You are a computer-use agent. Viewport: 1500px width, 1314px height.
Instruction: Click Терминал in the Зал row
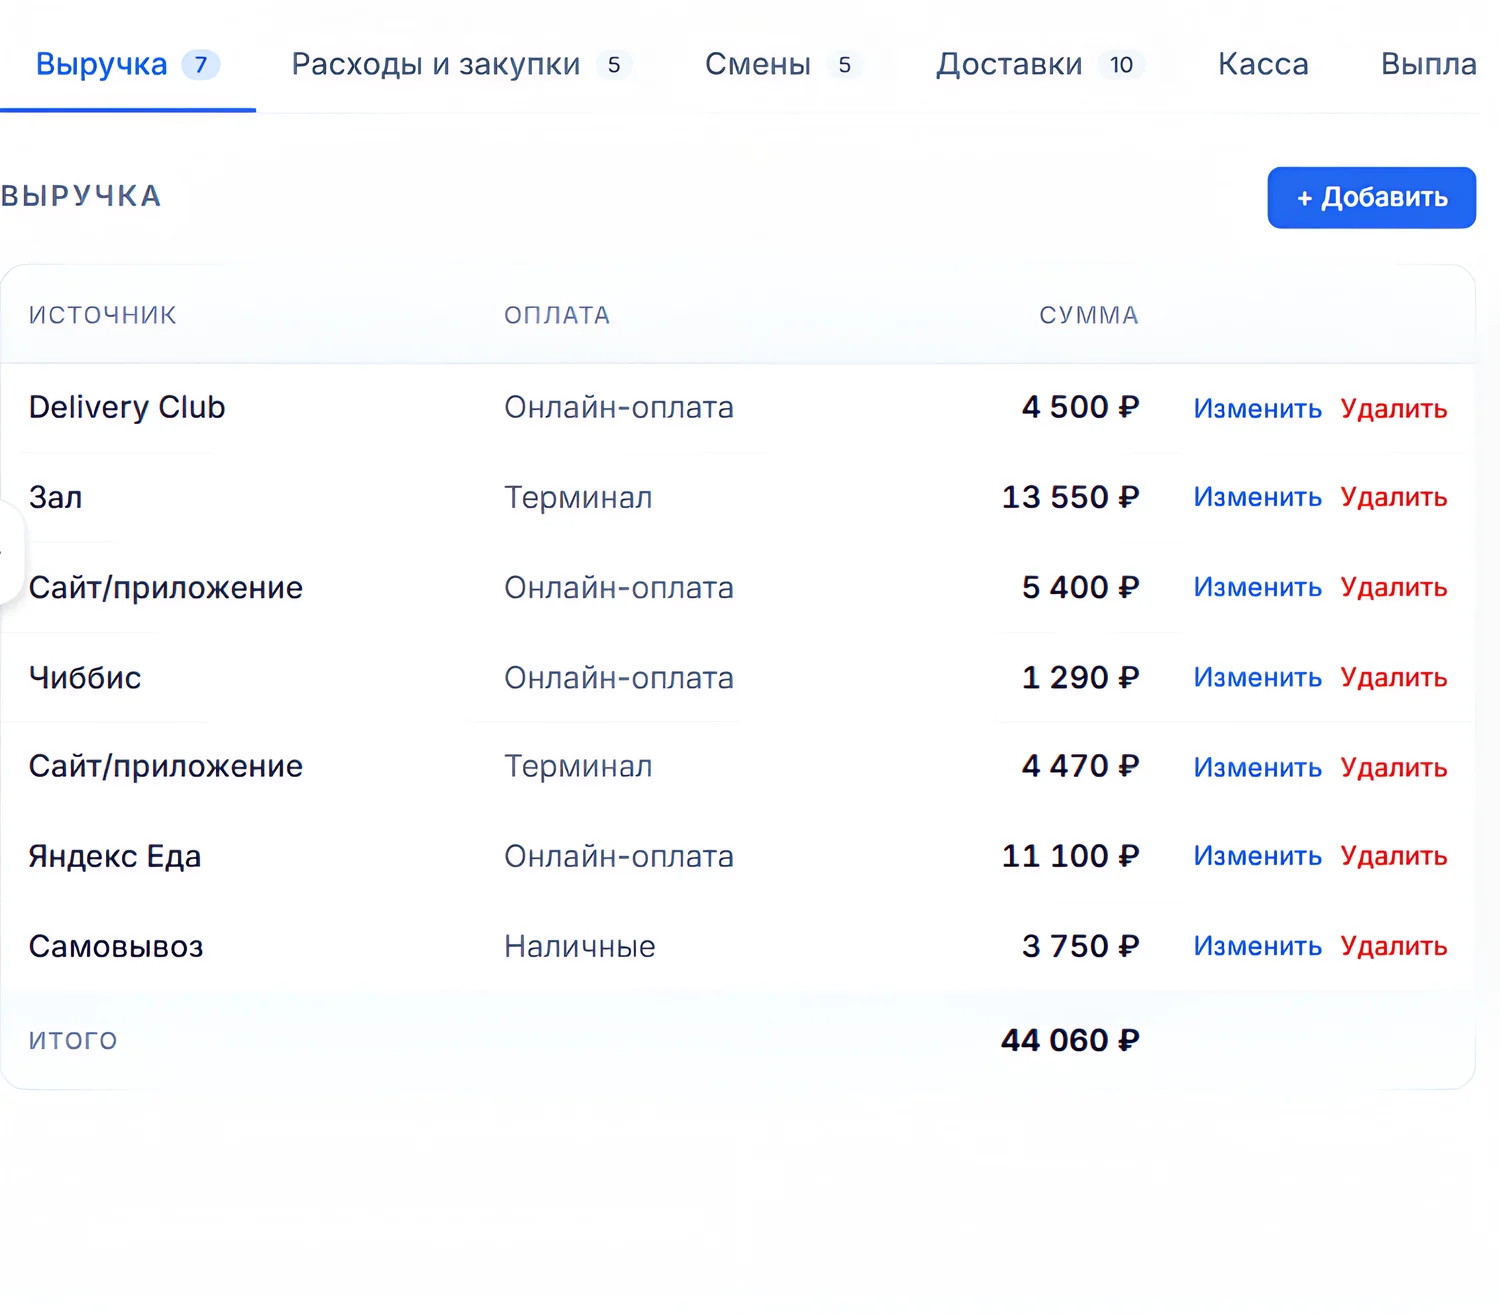578,497
